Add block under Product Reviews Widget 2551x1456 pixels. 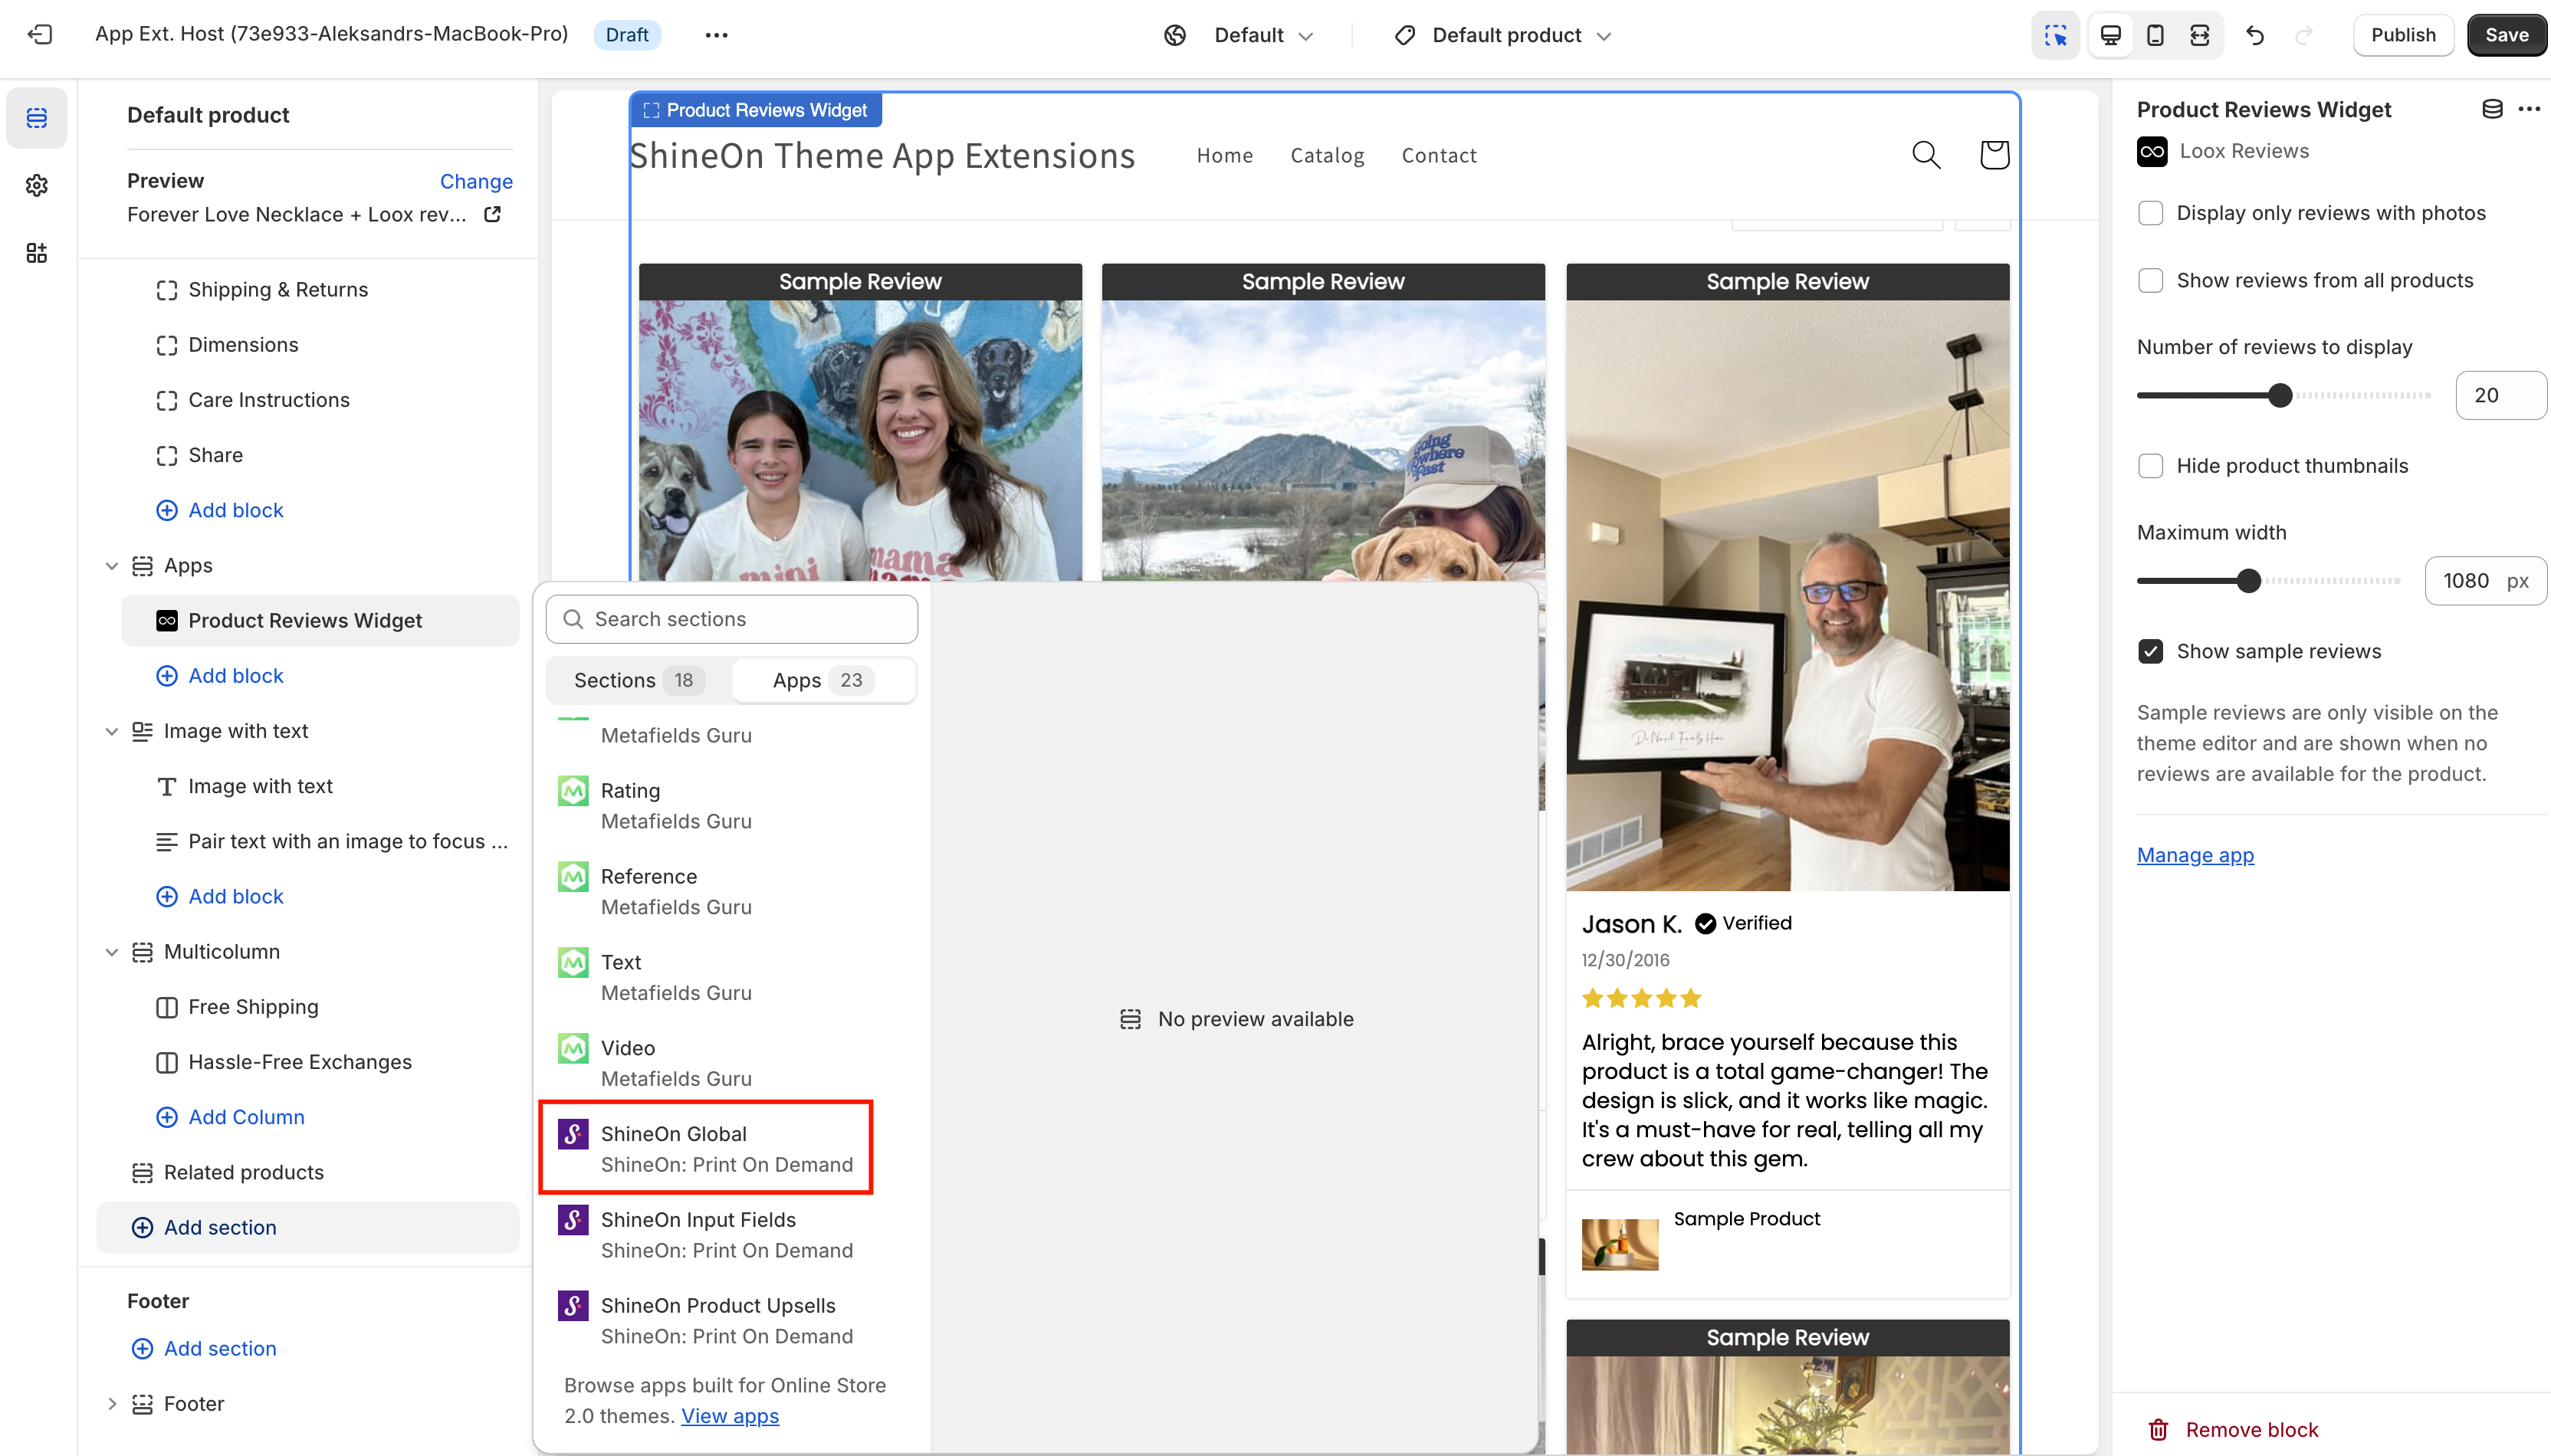pos(220,676)
